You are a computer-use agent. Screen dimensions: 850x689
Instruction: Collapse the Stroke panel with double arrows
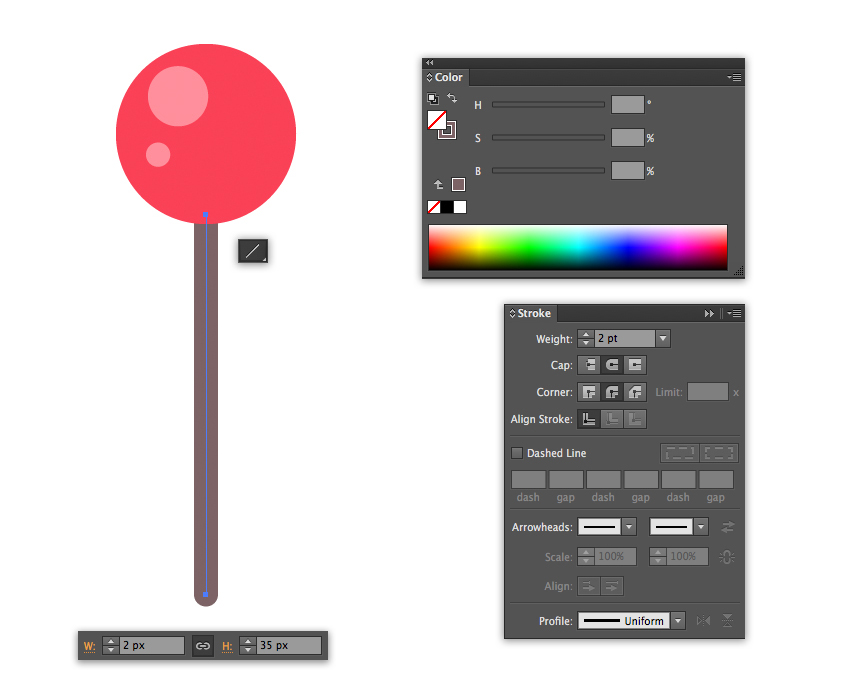coord(709,313)
